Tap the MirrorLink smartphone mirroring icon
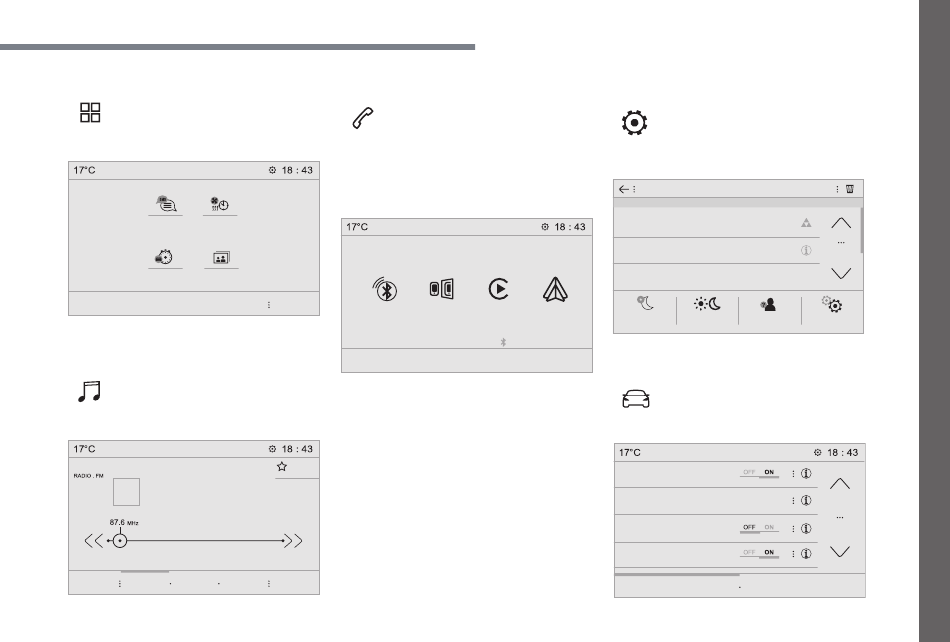The height and width of the screenshot is (642, 950). pyautogui.click(x=442, y=289)
